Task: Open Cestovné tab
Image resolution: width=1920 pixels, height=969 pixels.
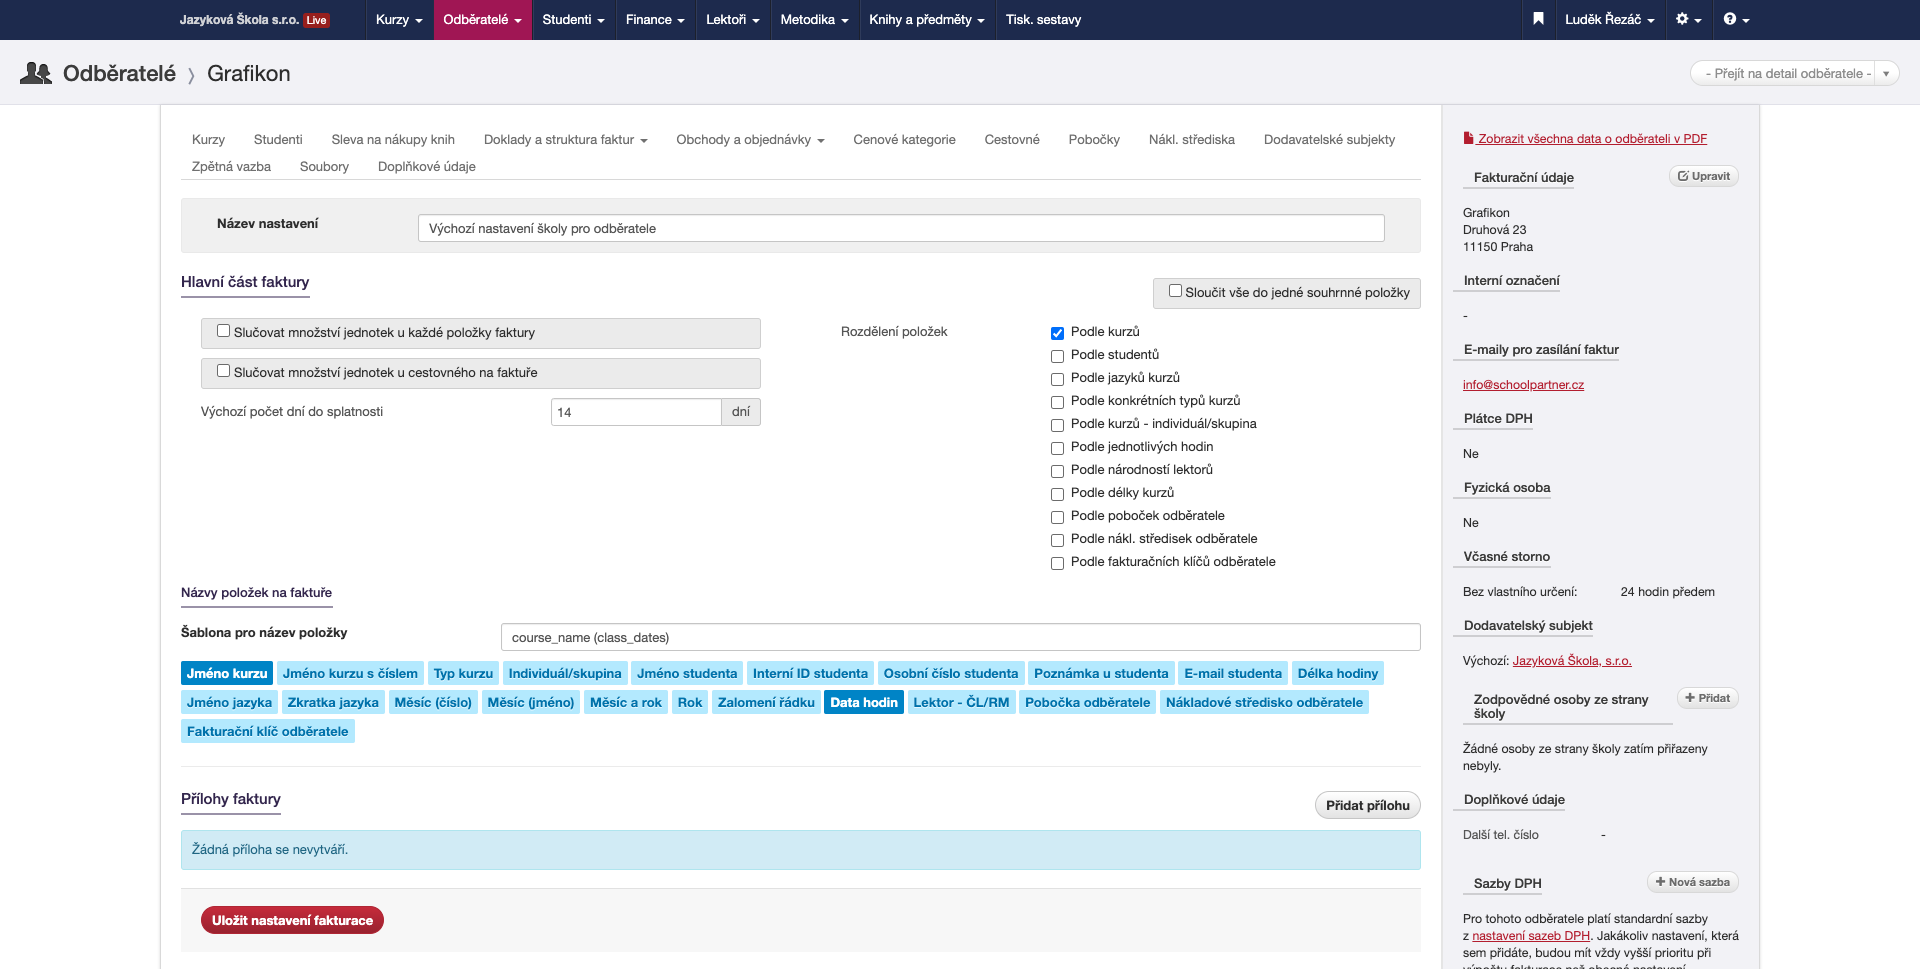Action: click(1012, 139)
